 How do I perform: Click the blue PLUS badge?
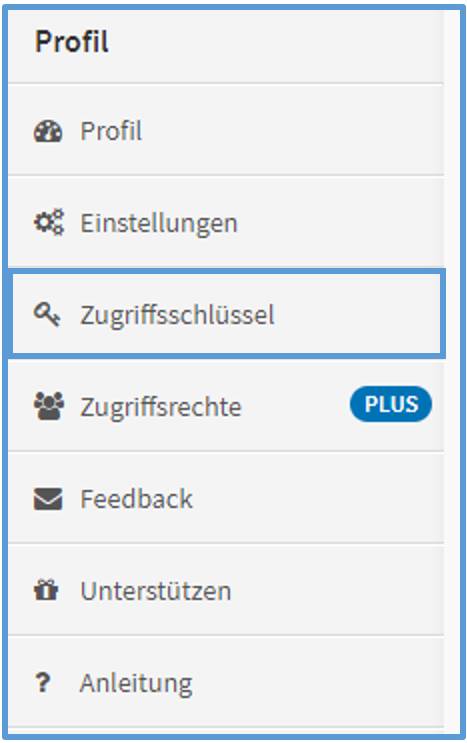click(x=391, y=404)
